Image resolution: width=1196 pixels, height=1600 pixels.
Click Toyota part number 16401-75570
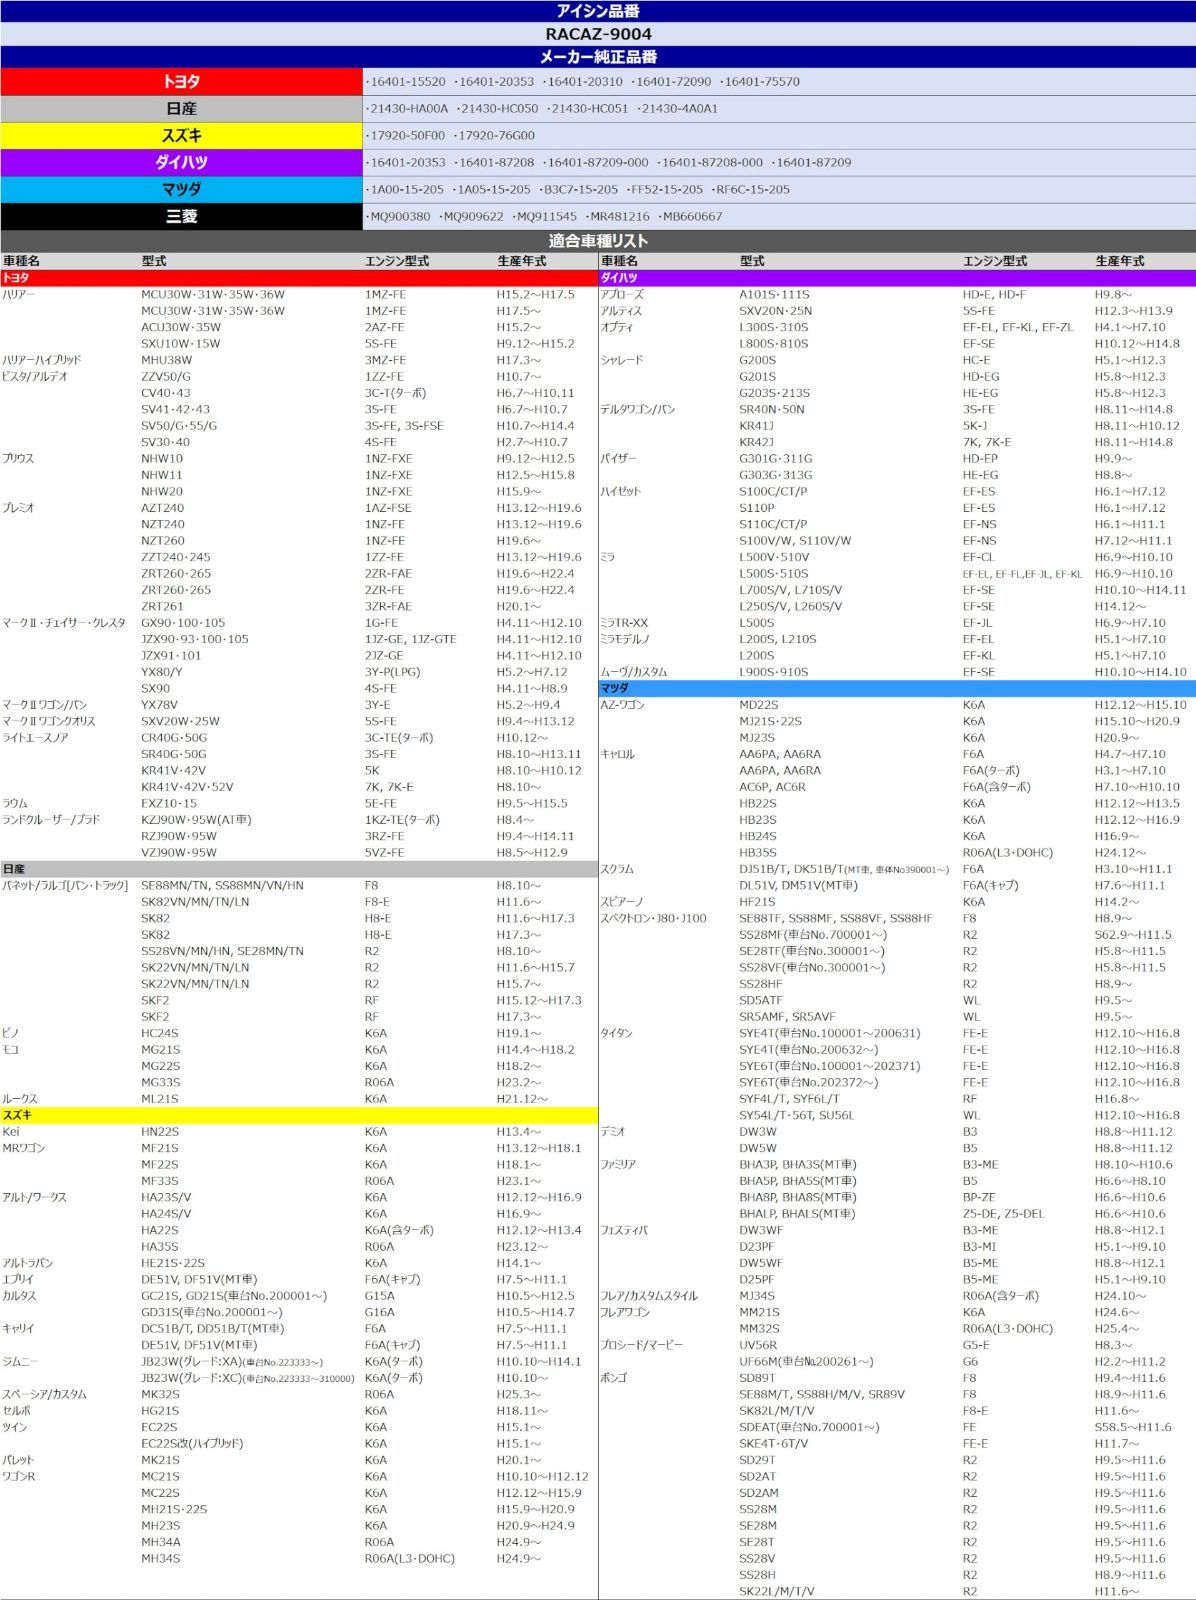point(762,82)
